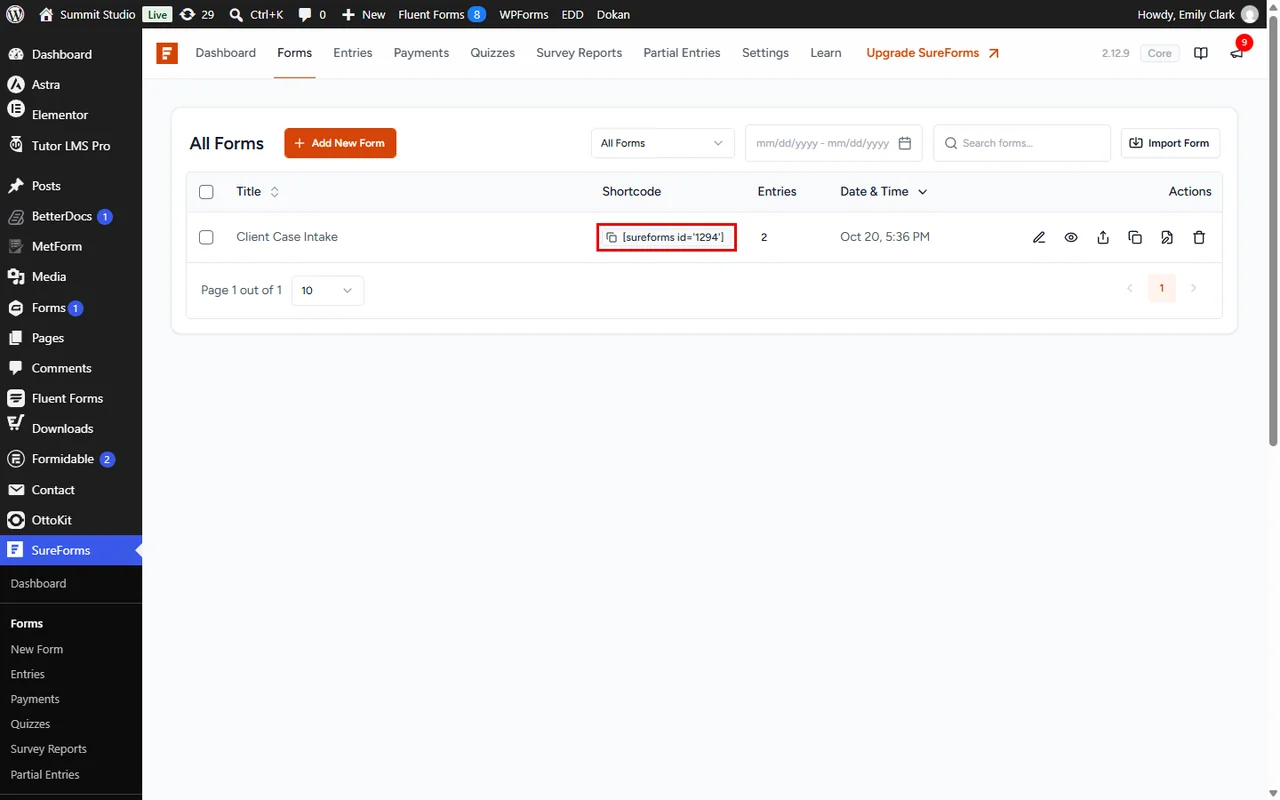Click into the Search forms field
Image resolution: width=1280 pixels, height=800 pixels.
pos(1022,143)
